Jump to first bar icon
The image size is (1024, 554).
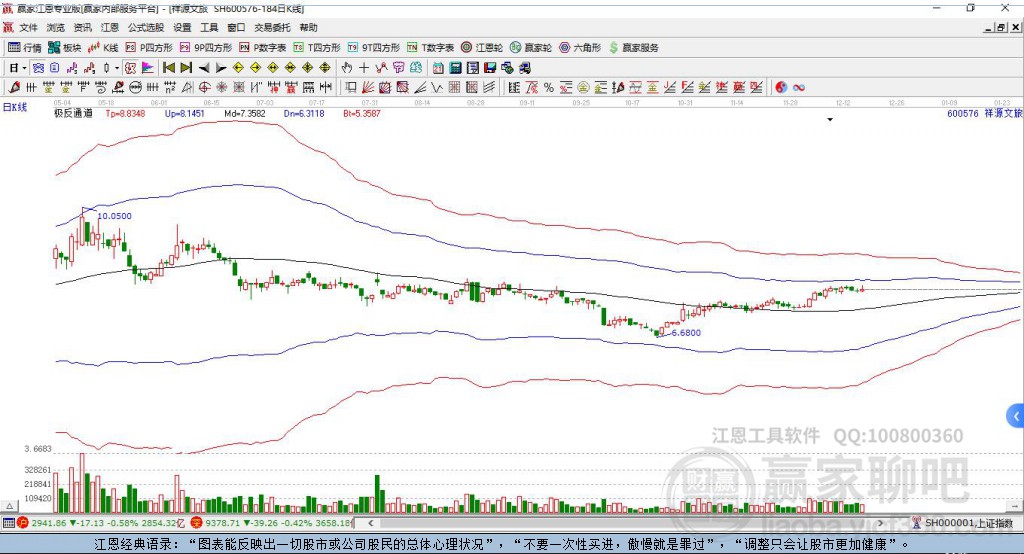click(168, 67)
